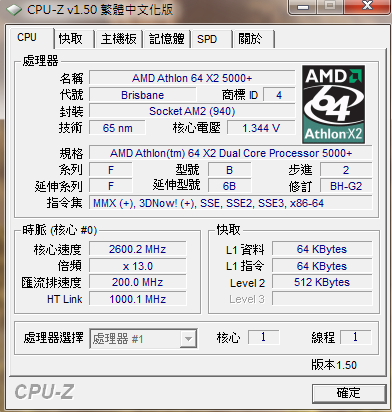Click the code name value Brisbane

click(x=143, y=95)
